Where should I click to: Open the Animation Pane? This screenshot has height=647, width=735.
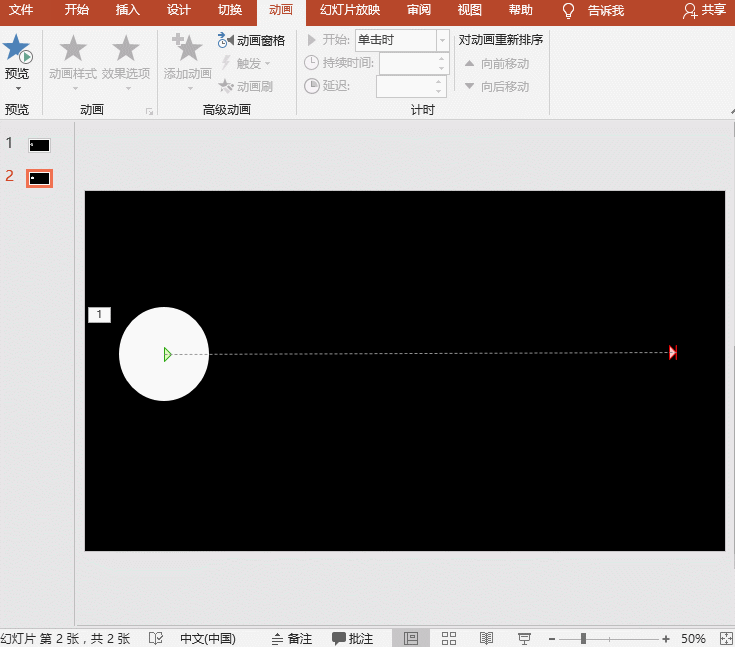point(251,41)
